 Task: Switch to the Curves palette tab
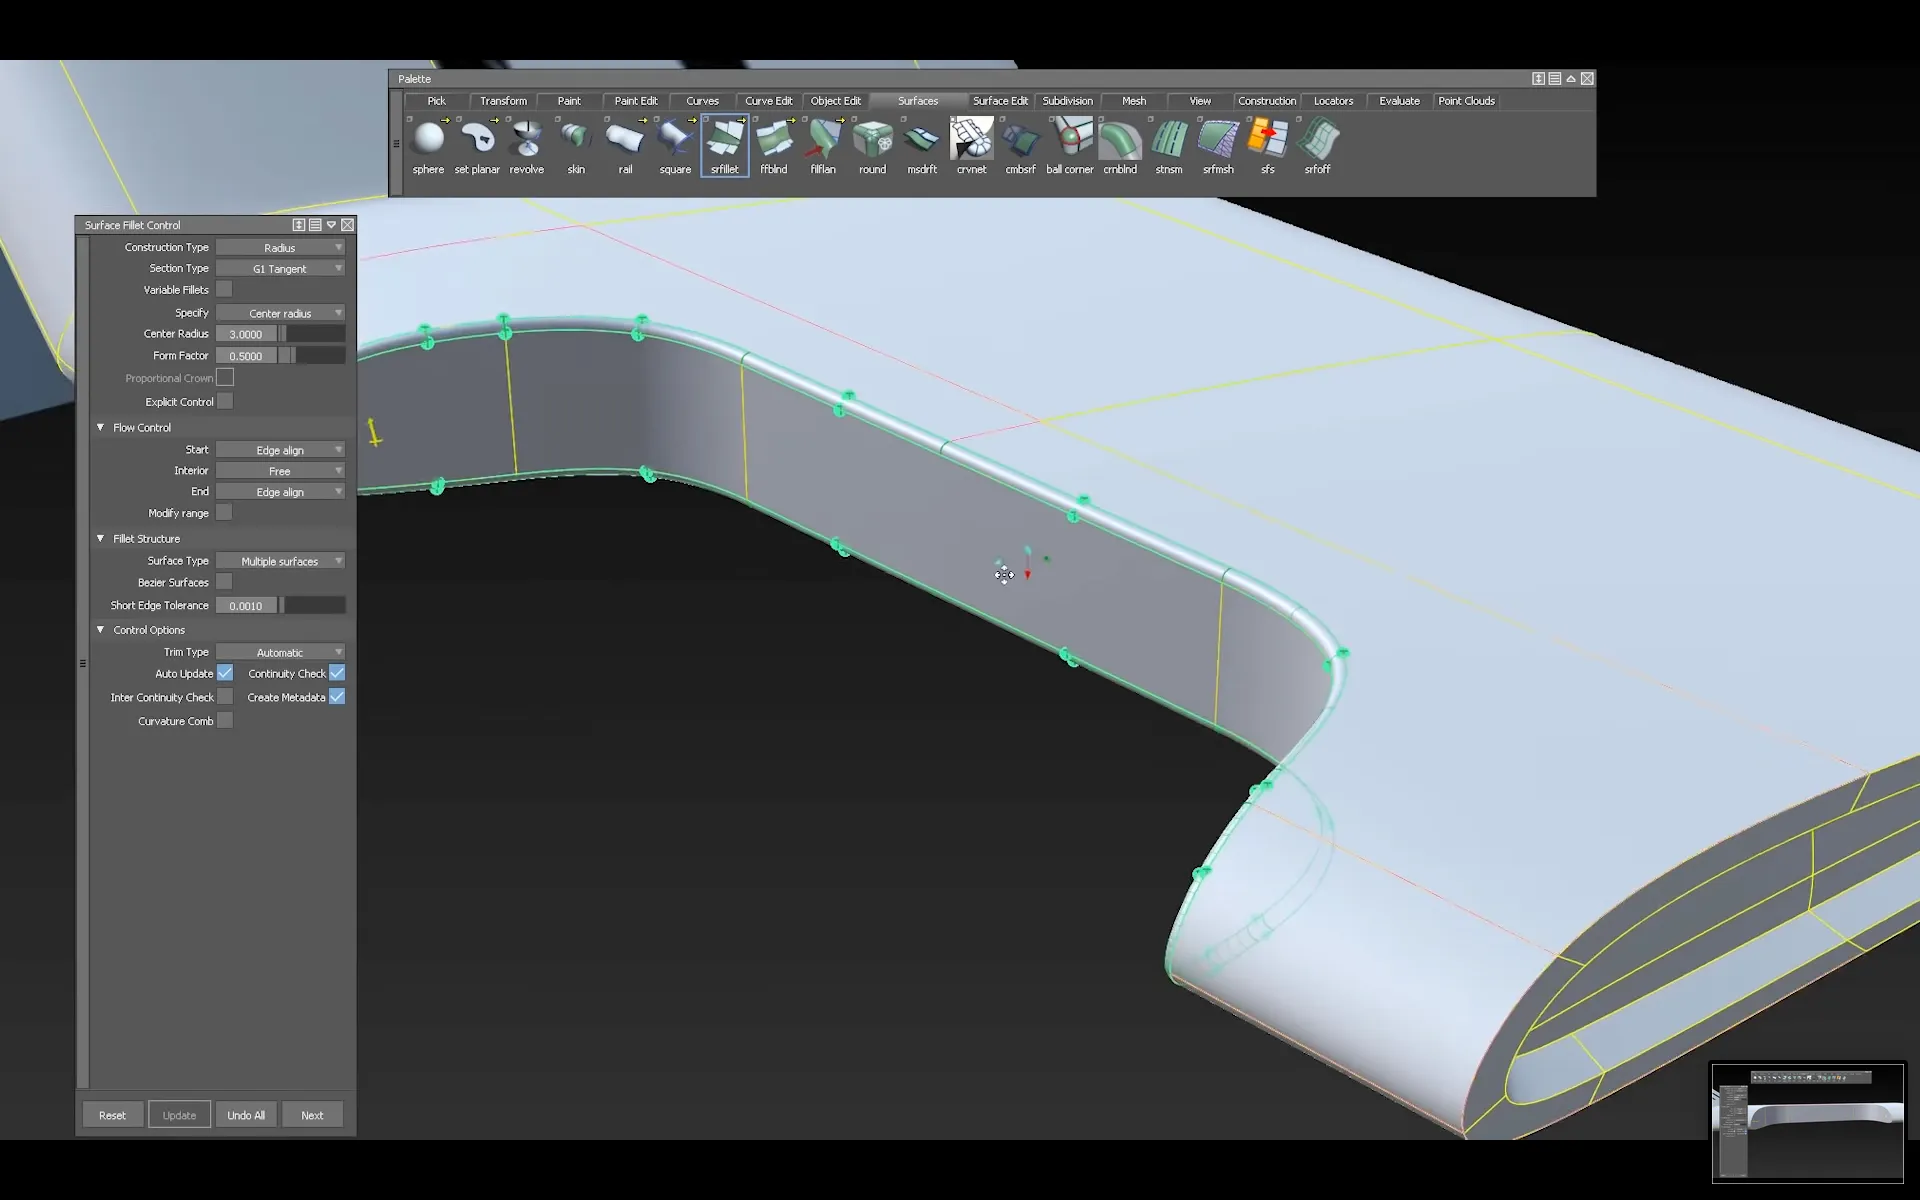click(x=702, y=101)
